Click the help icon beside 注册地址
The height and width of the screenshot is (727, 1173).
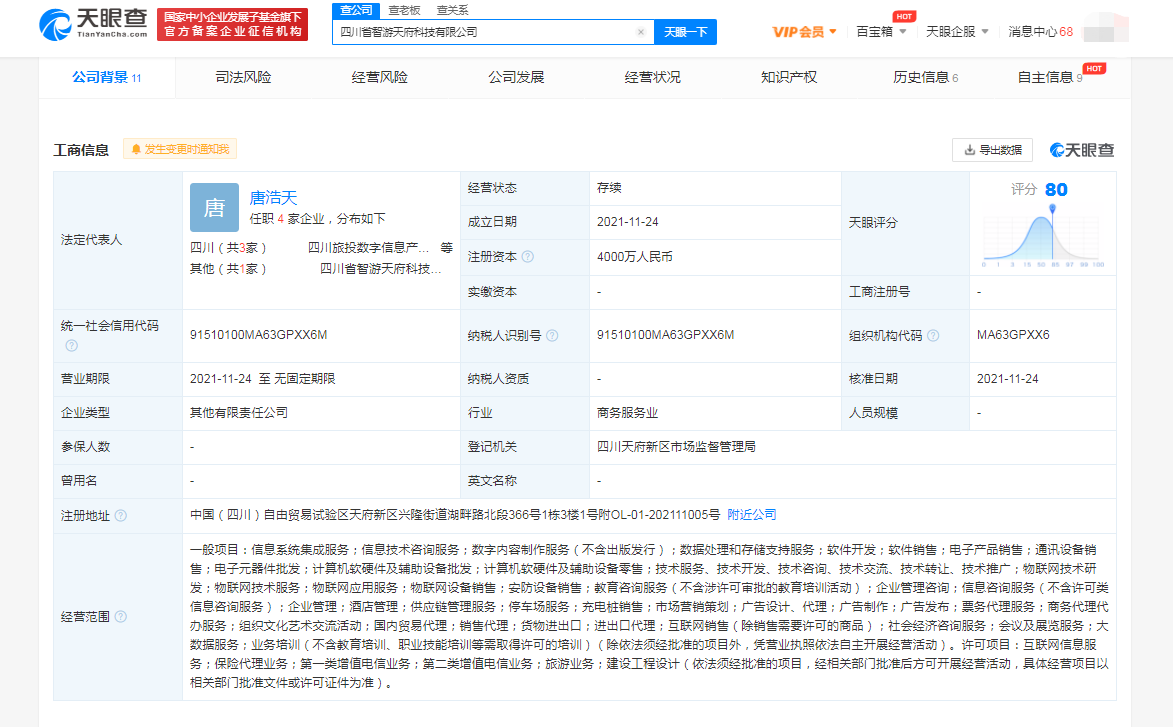[x=121, y=515]
